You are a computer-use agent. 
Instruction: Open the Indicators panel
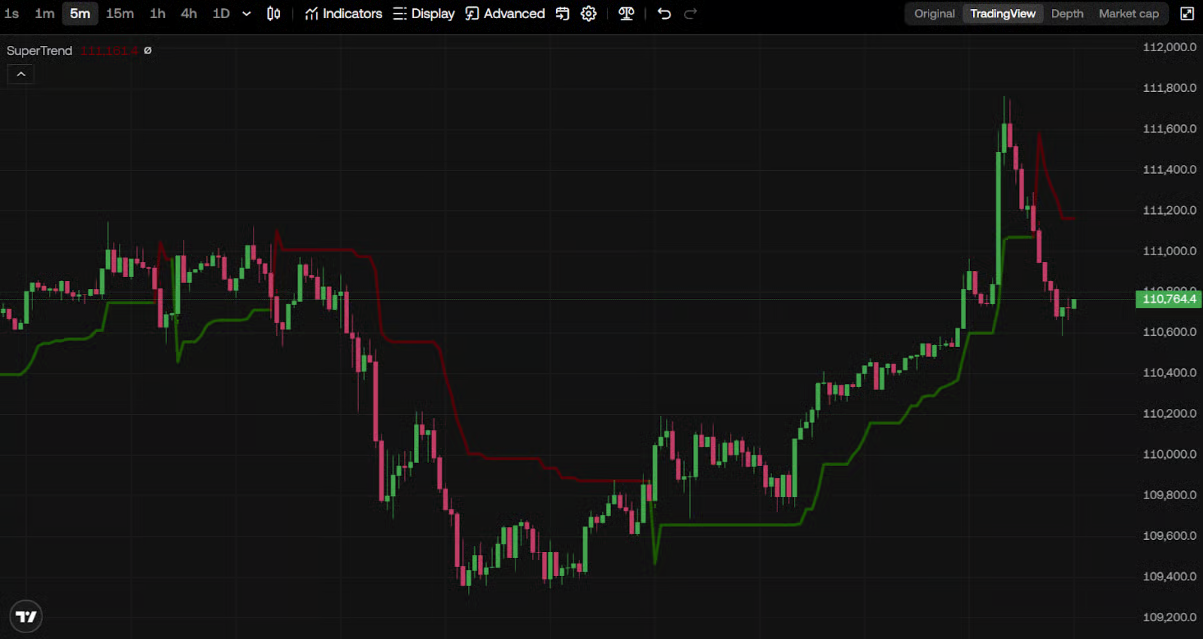[x=343, y=14]
